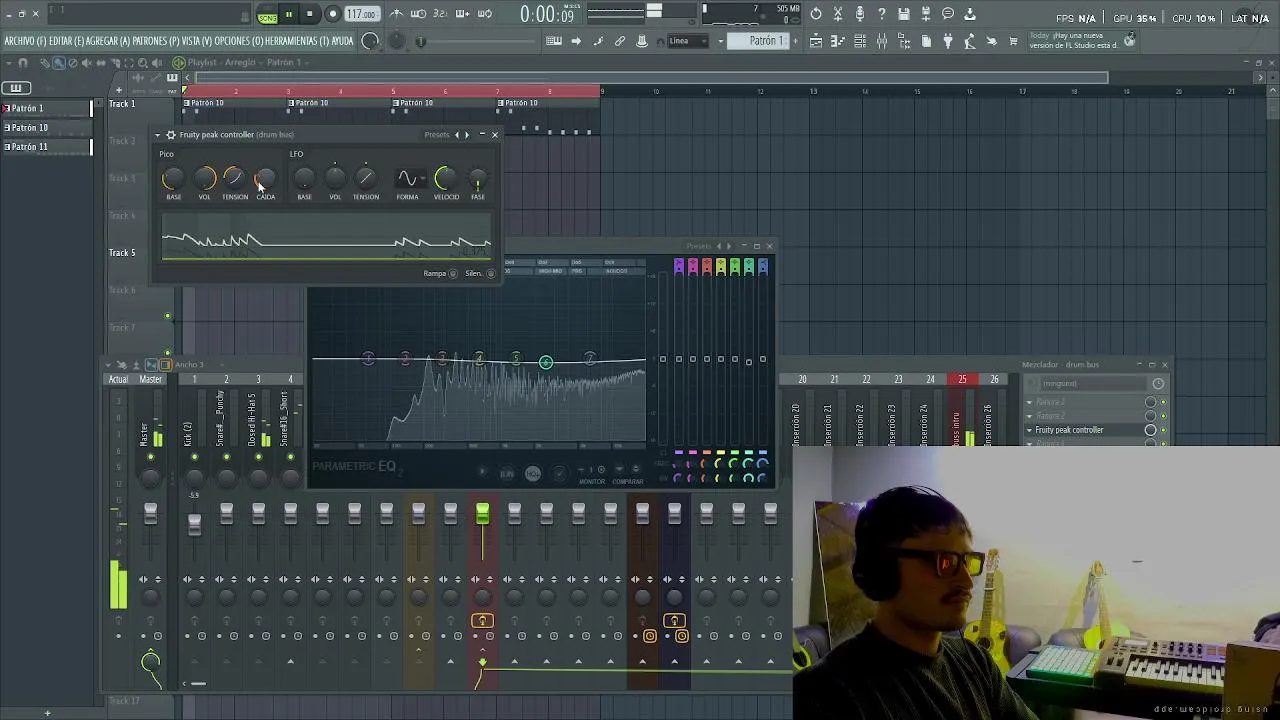Pause playback with the transport pause button
1280x720 pixels.
289,14
